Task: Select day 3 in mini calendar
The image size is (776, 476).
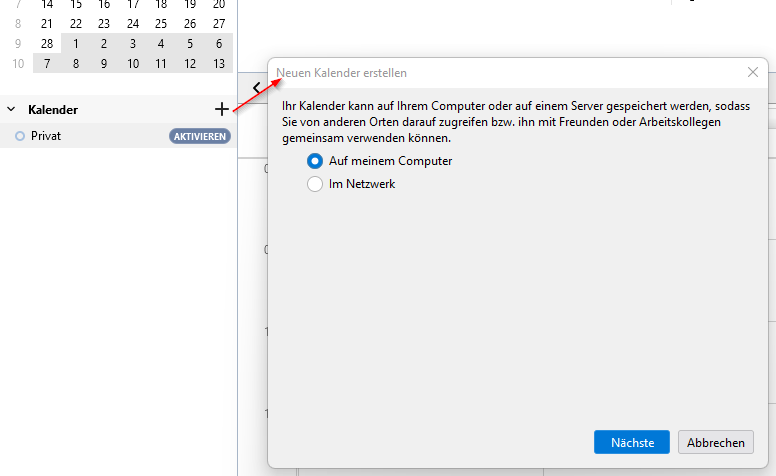Action: [x=133, y=44]
